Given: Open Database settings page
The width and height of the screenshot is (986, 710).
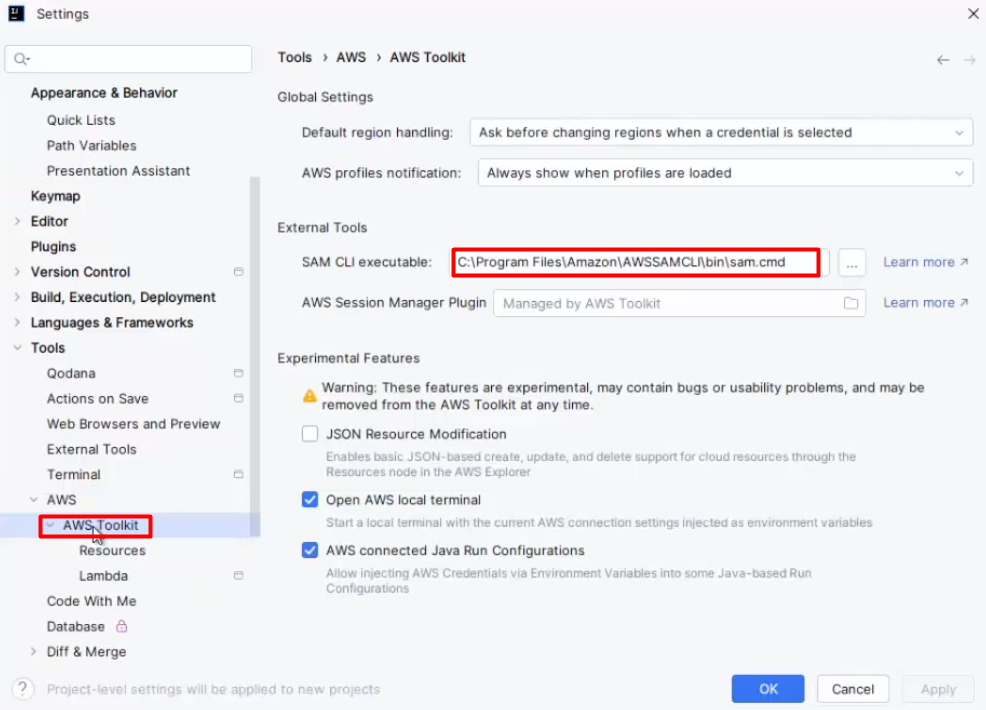Looking at the screenshot, I should click(76, 626).
